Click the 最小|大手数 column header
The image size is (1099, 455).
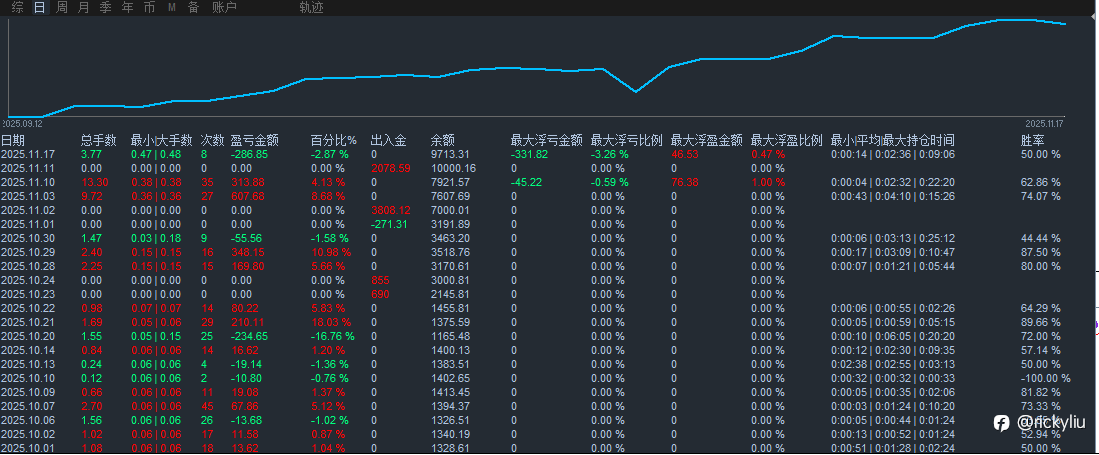pos(161,140)
